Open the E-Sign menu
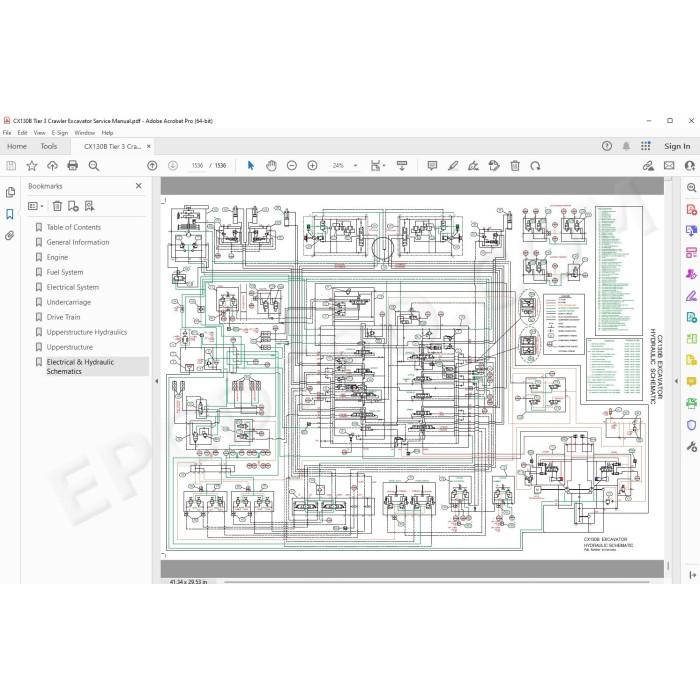 60,133
